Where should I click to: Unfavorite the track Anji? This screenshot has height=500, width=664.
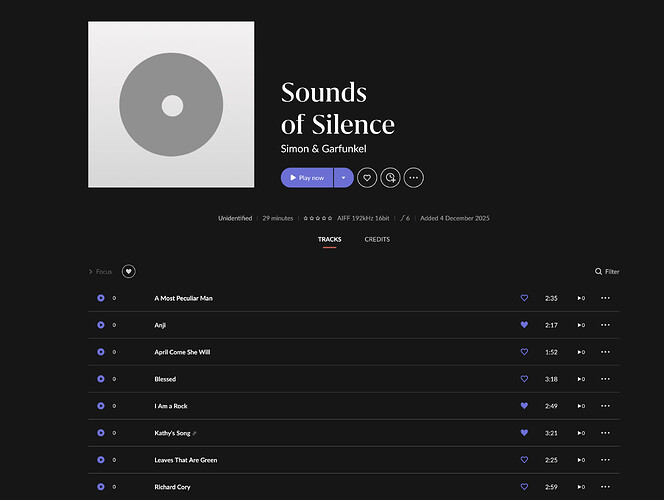coord(524,325)
